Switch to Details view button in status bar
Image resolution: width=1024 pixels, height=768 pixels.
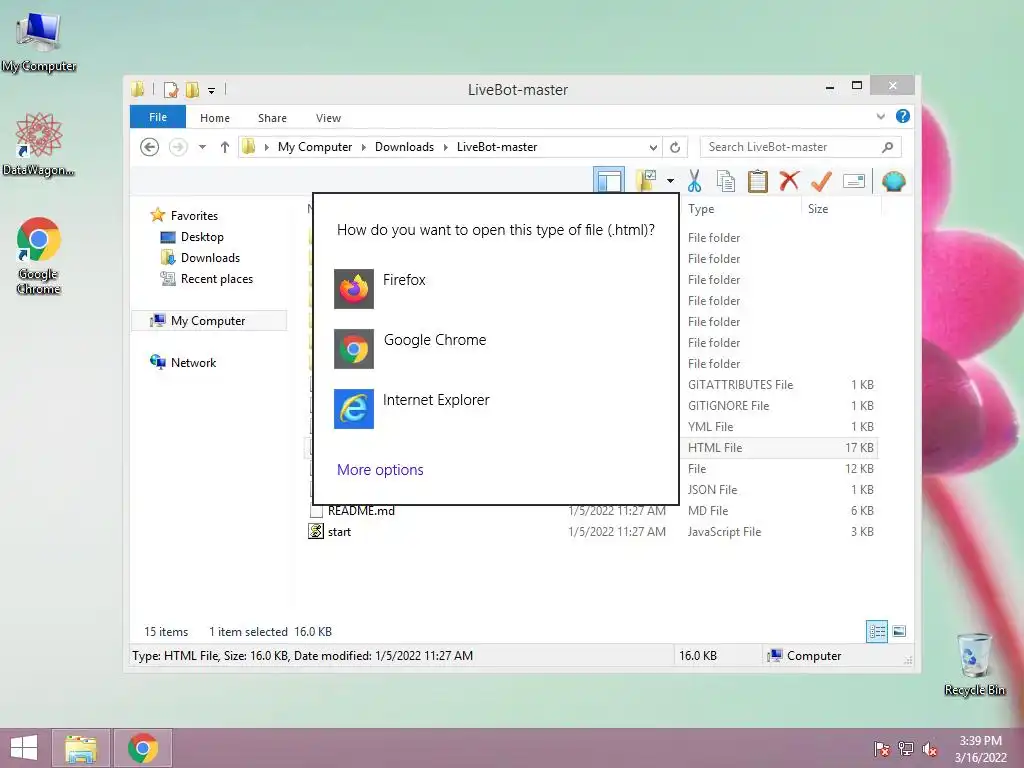click(877, 631)
